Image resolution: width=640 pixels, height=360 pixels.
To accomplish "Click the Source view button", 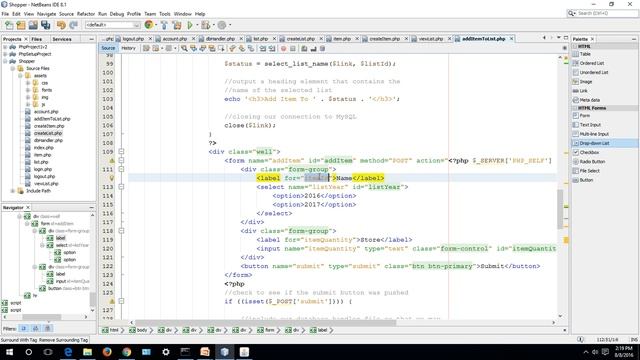I will click(x=108, y=48).
